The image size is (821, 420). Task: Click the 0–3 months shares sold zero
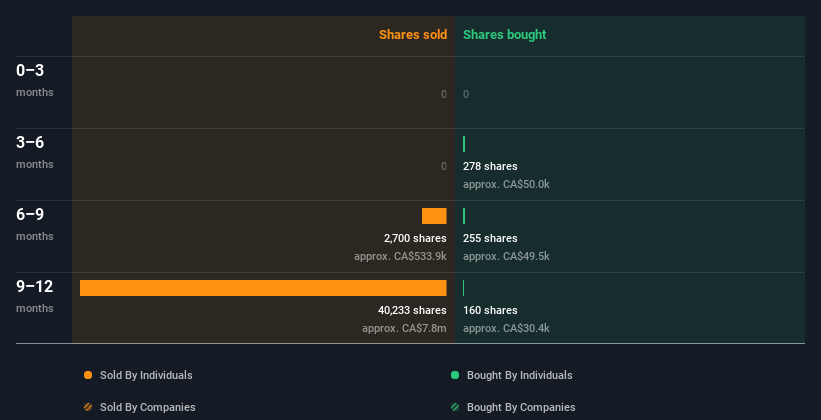(444, 94)
